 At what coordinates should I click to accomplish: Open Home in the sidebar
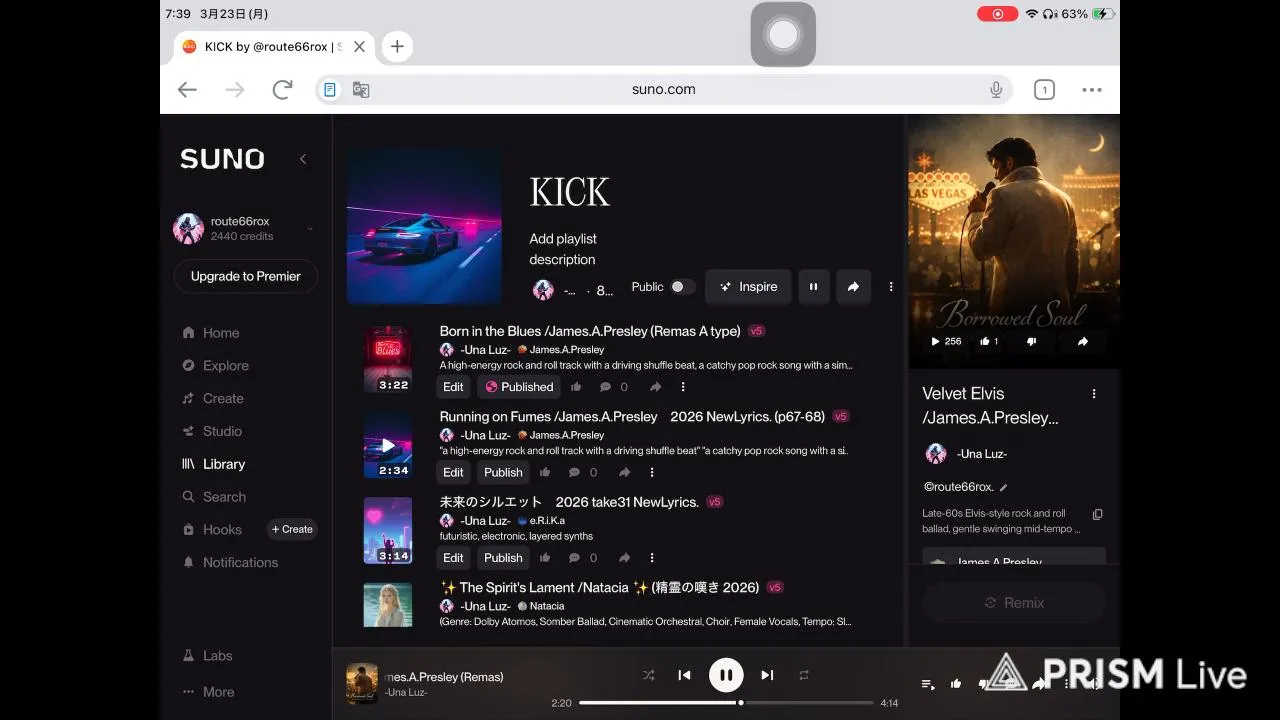point(211,333)
